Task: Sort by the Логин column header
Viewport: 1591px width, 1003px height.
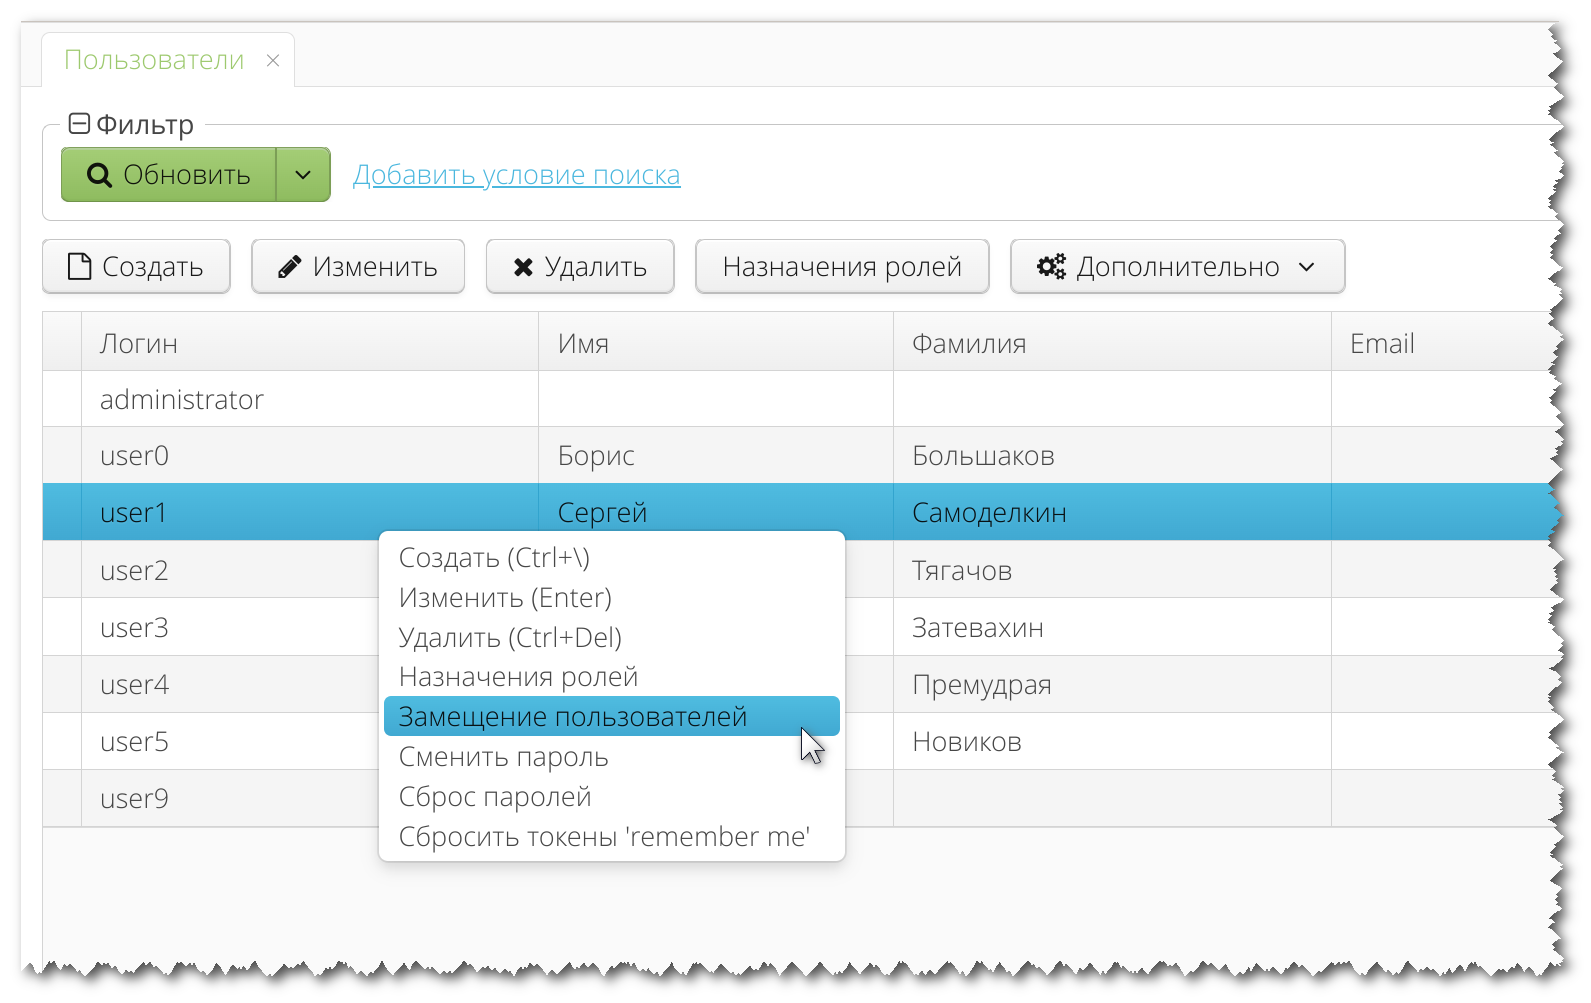Action: click(310, 343)
